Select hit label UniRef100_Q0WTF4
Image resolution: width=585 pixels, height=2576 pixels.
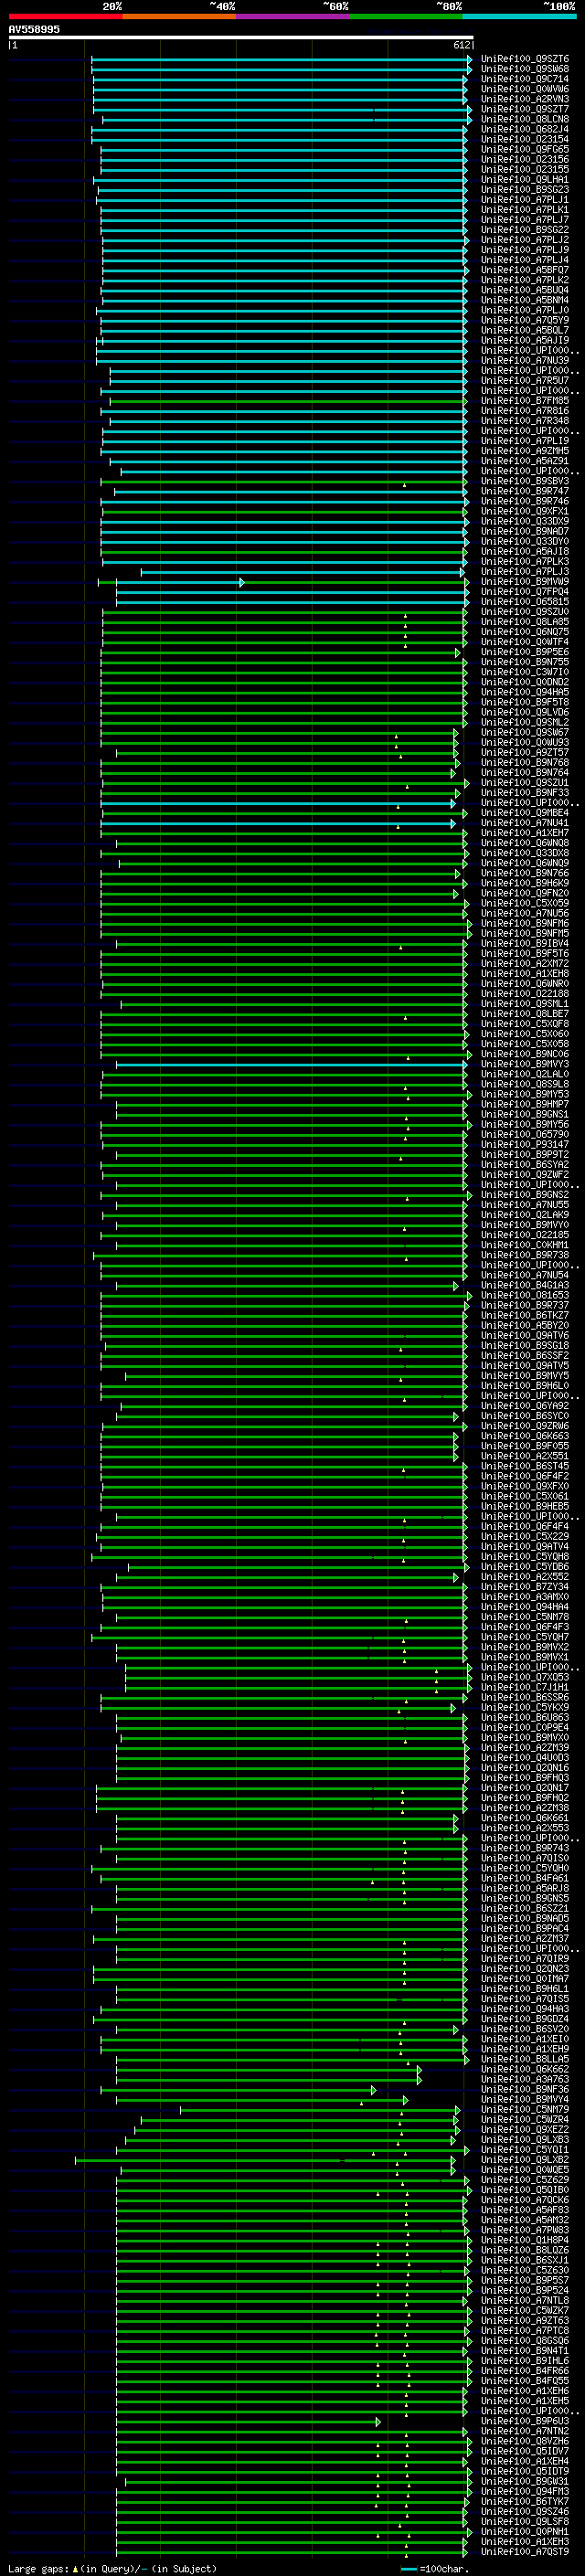[x=525, y=641]
